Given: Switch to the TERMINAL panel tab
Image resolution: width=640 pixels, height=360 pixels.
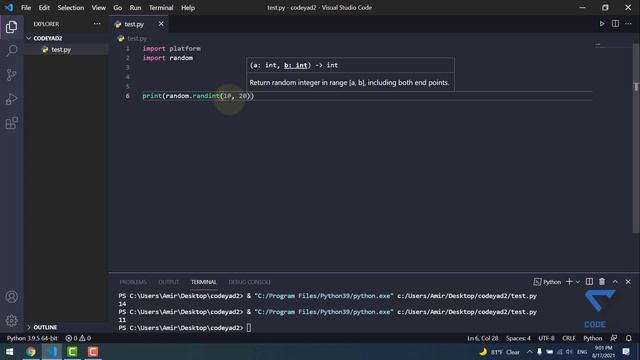Looking at the screenshot, I should [204, 282].
